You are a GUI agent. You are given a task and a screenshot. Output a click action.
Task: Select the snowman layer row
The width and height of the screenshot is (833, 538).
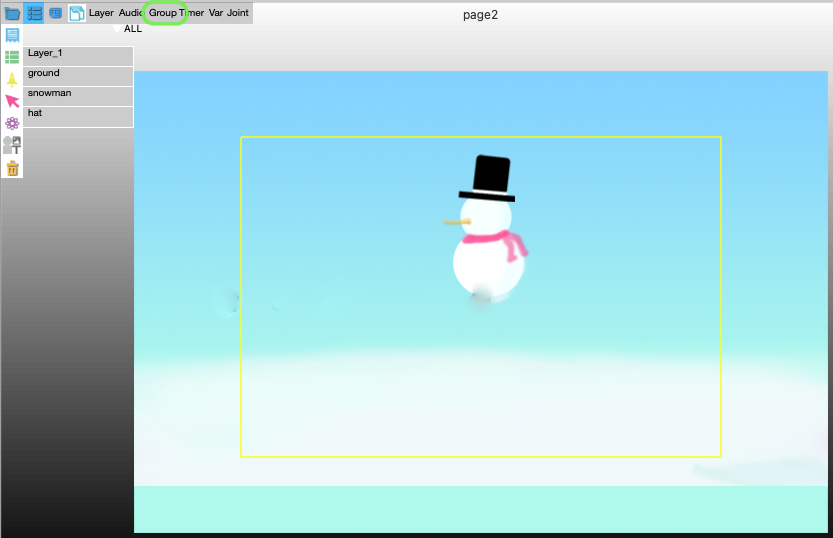tap(78, 96)
